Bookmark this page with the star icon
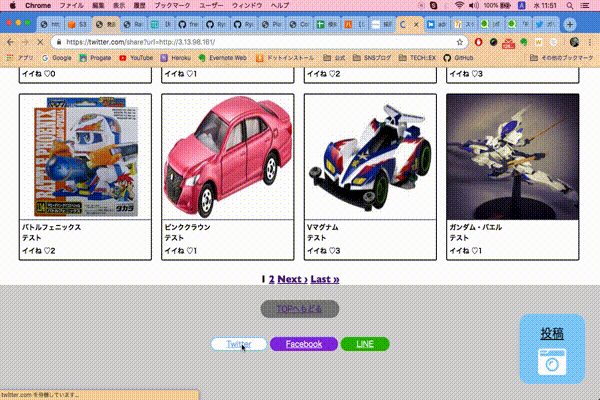Image resolution: width=600 pixels, height=400 pixels. (x=460, y=42)
